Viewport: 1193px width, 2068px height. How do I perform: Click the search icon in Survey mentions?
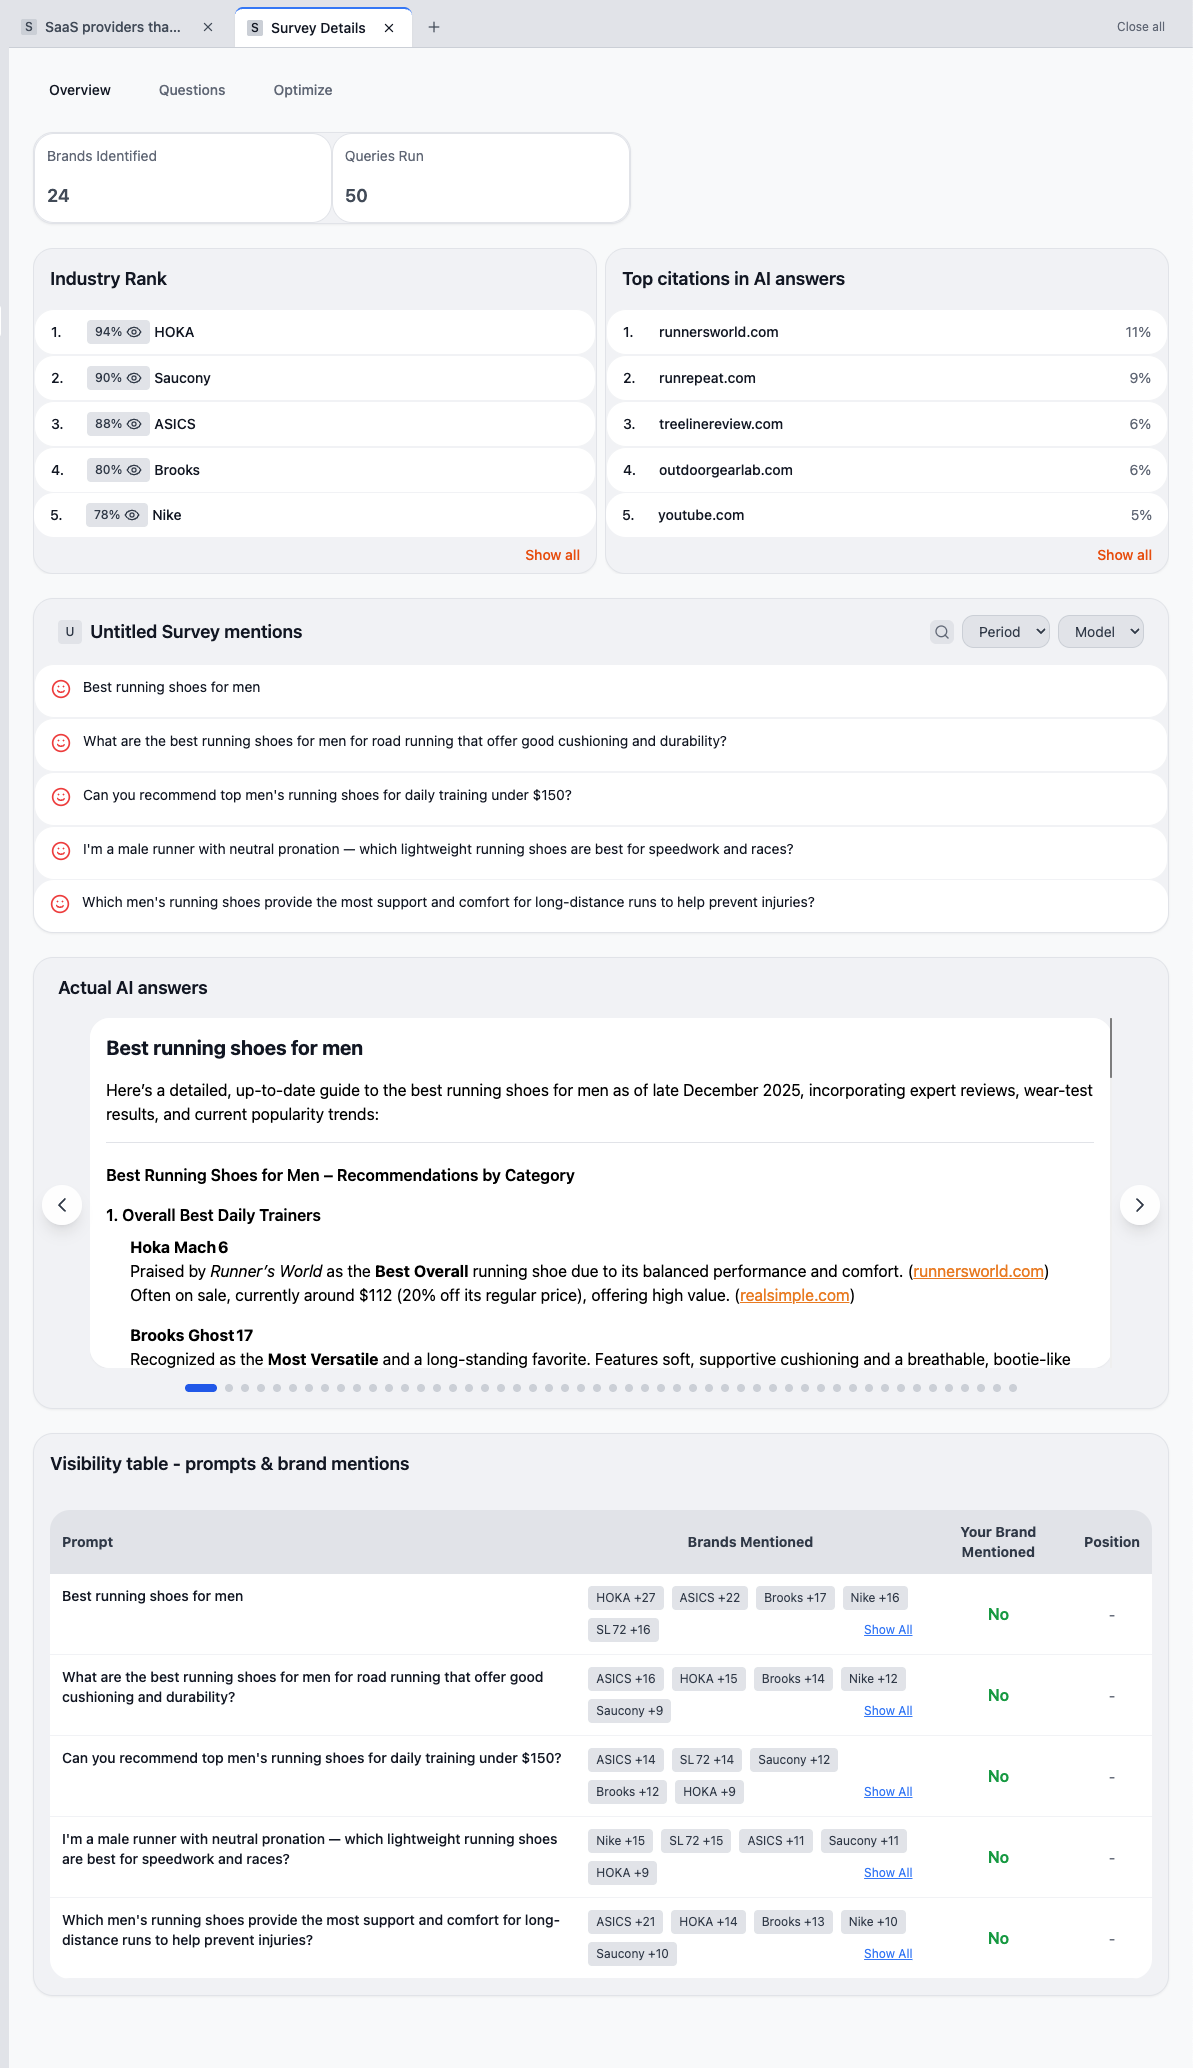[941, 631]
